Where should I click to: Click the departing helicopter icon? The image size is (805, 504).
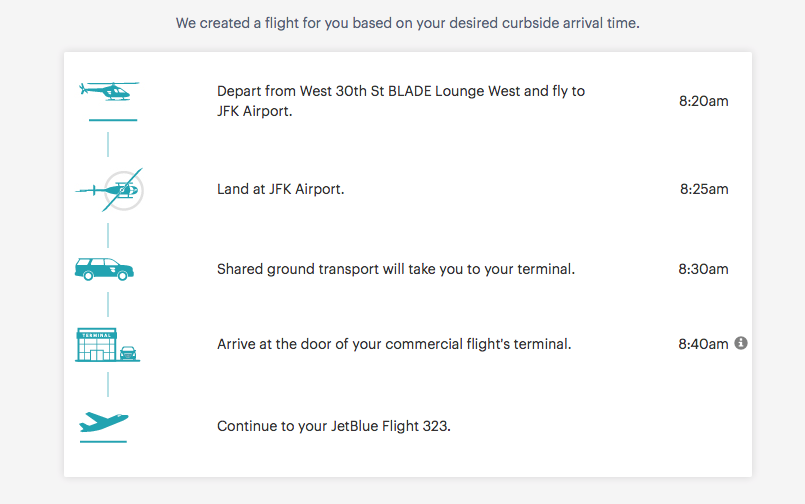tap(108, 92)
